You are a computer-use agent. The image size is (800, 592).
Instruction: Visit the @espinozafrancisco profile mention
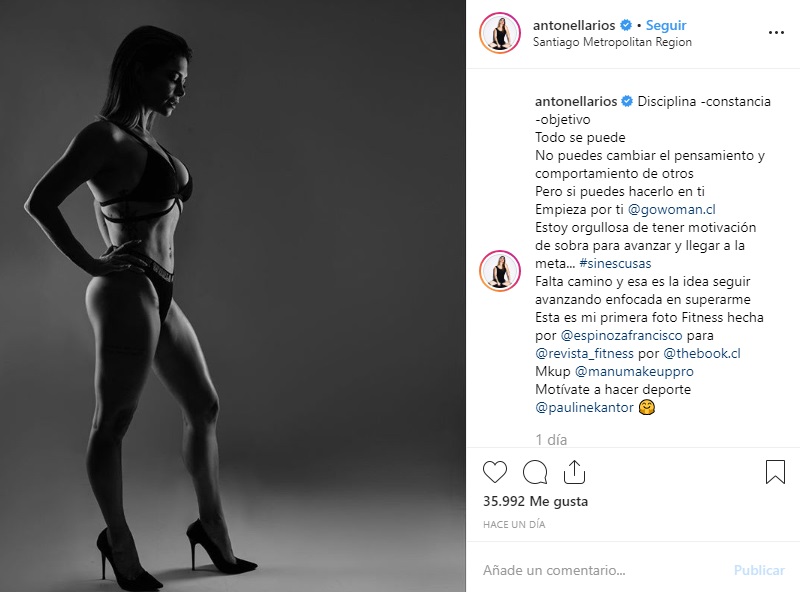621,335
